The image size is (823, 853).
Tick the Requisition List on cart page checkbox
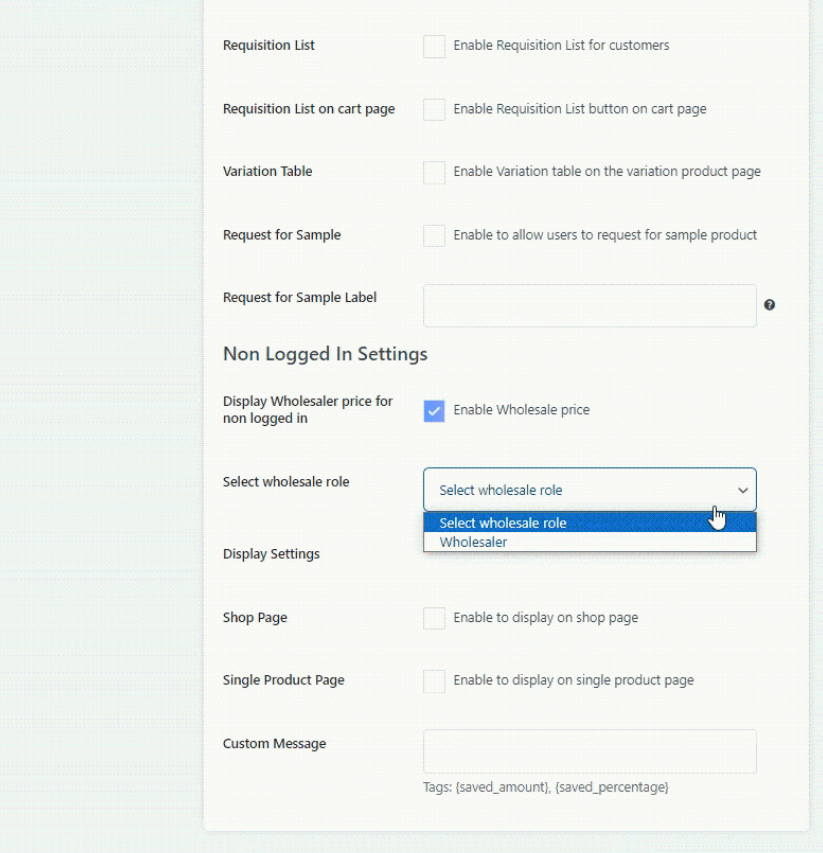pyautogui.click(x=434, y=109)
